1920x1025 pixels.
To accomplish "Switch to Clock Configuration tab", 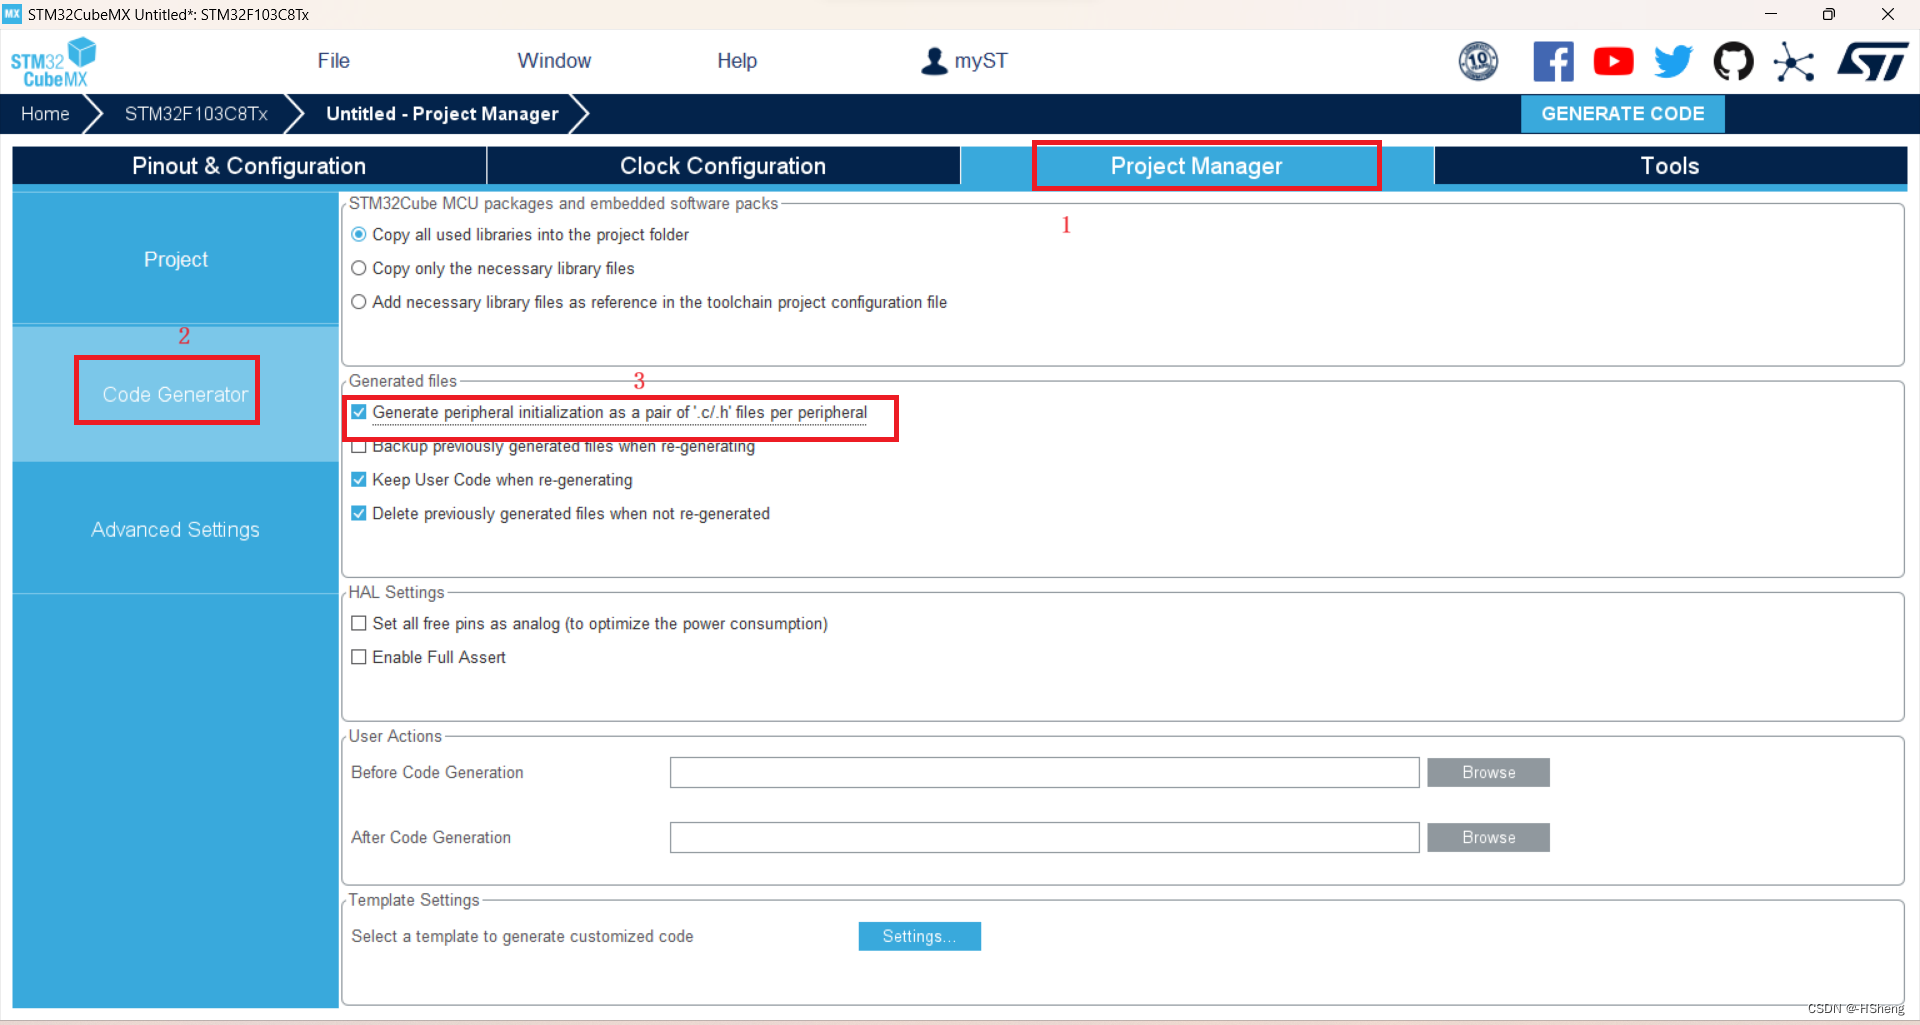I will point(723,166).
